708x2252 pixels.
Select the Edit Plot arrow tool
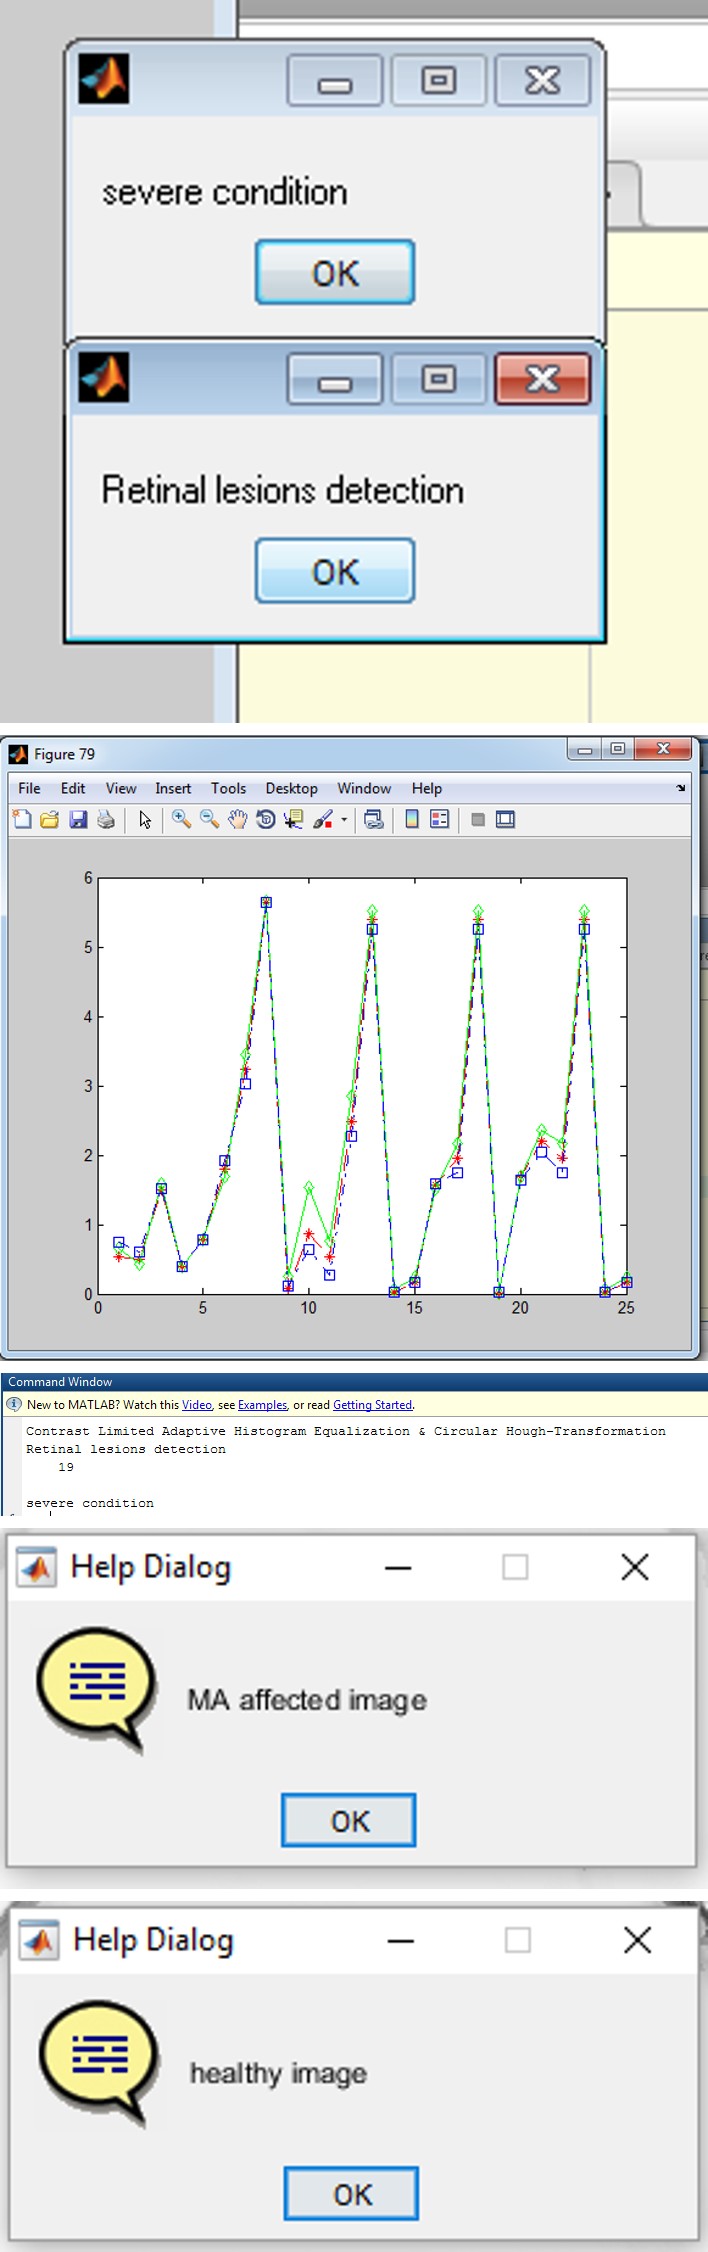(145, 820)
